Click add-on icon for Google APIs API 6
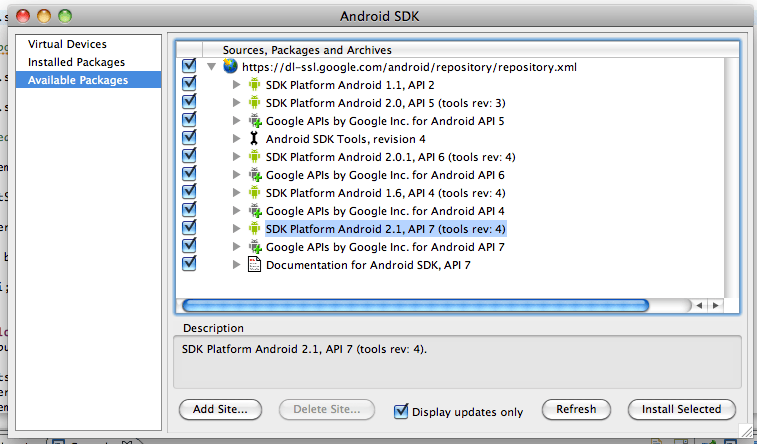 point(255,175)
